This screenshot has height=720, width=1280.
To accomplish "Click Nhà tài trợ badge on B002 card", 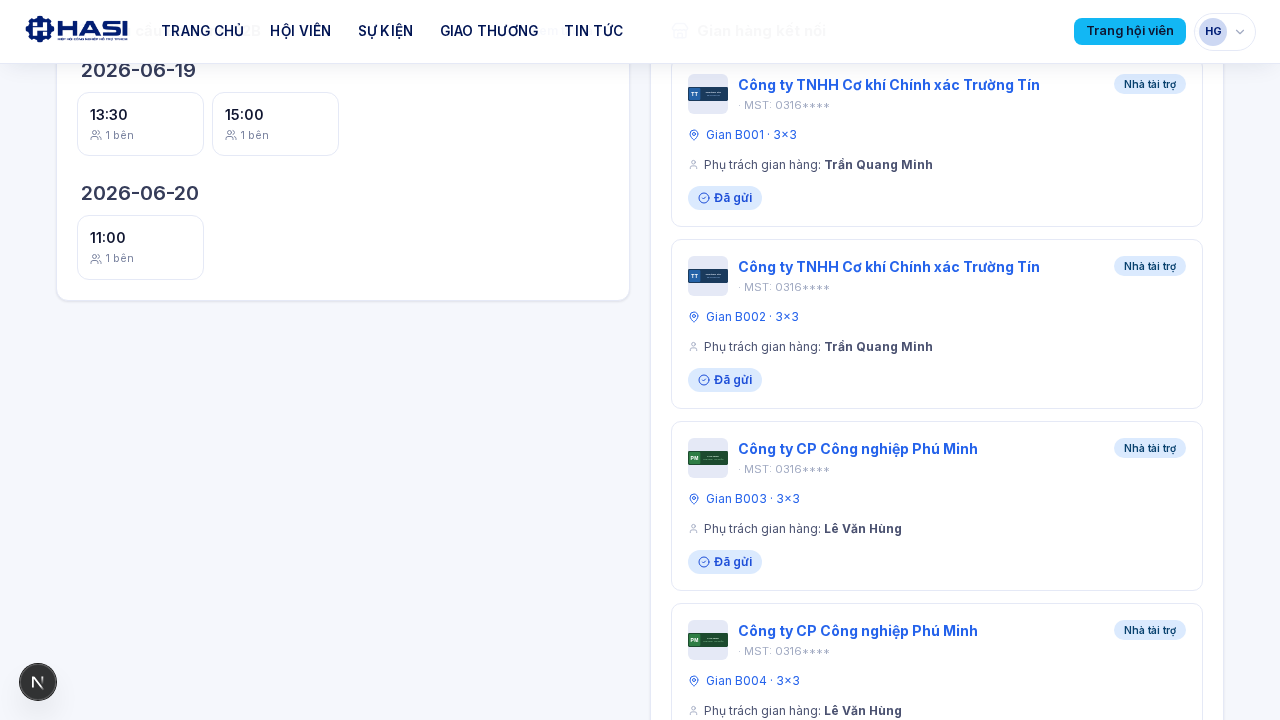I will [x=1150, y=266].
